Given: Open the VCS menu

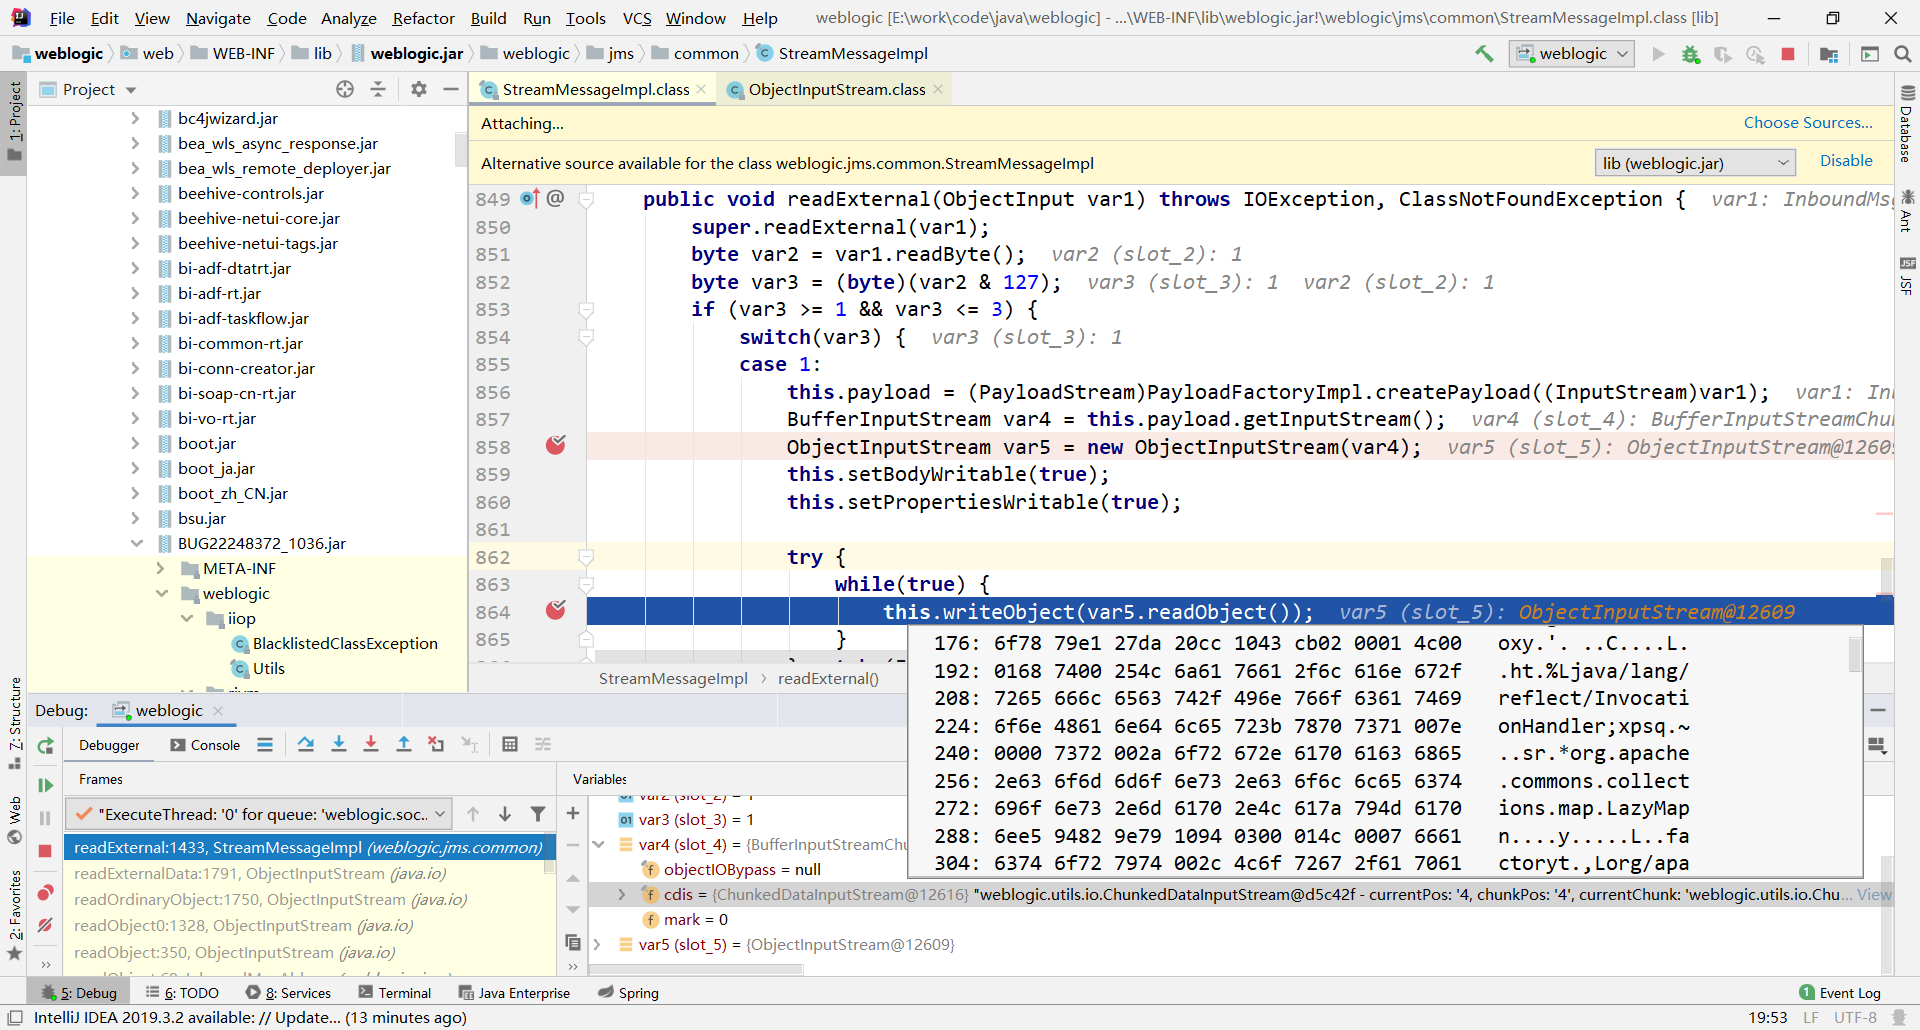Looking at the screenshot, I should (636, 18).
